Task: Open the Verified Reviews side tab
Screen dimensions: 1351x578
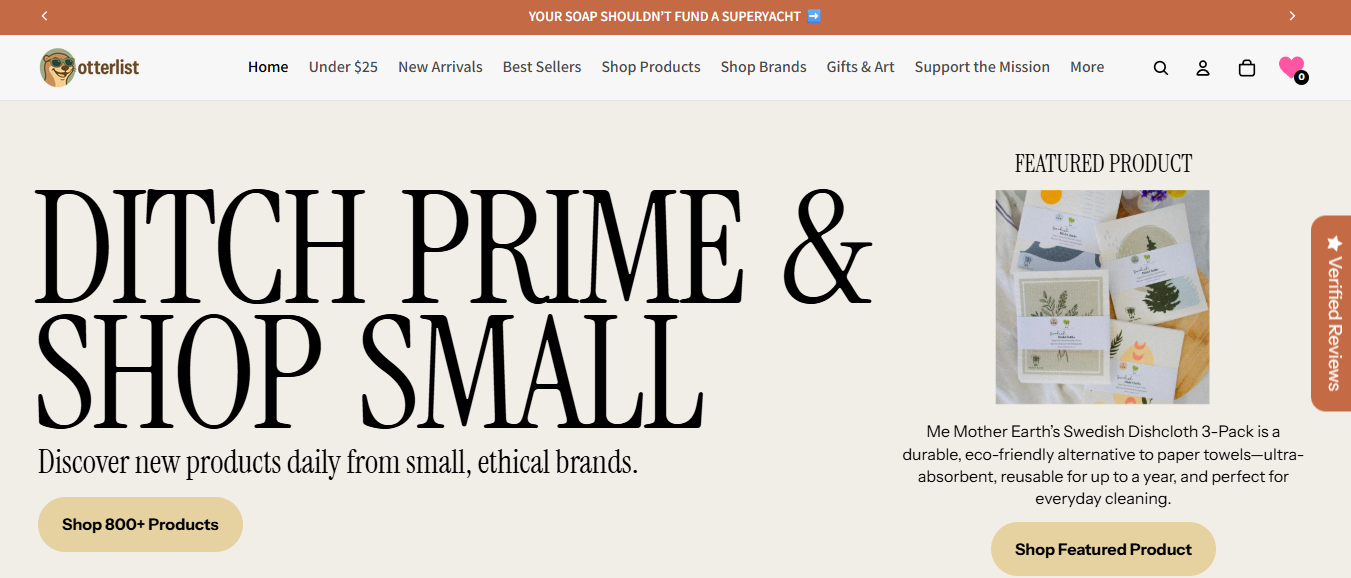Action: tap(1332, 313)
